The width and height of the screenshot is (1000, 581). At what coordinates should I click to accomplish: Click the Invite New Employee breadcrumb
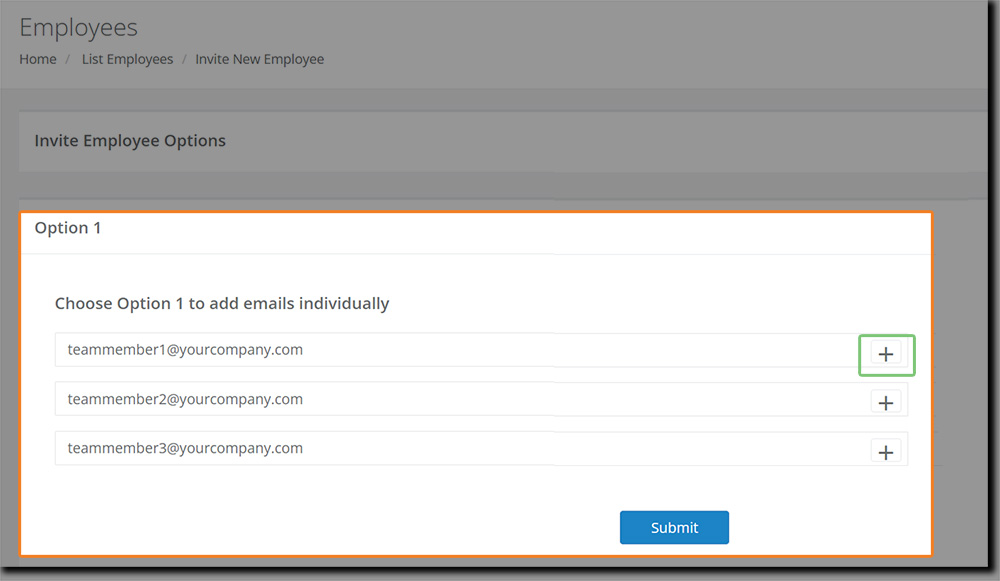259,59
